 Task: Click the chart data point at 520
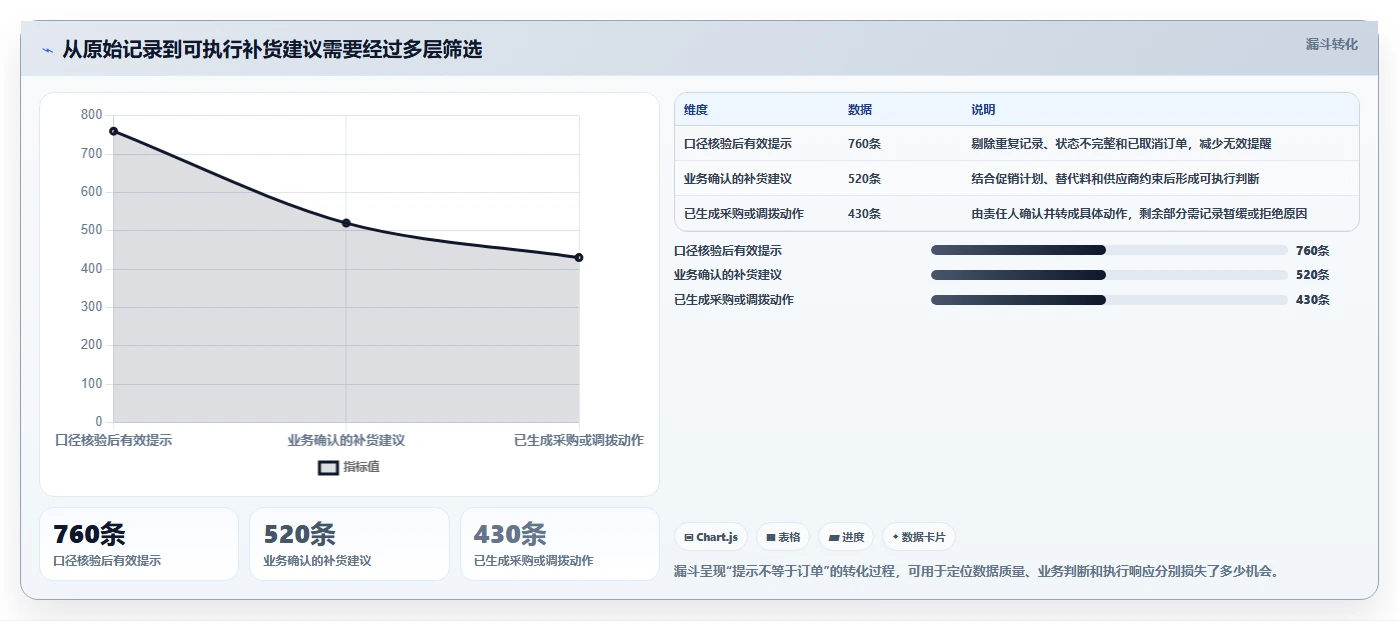coord(346,223)
